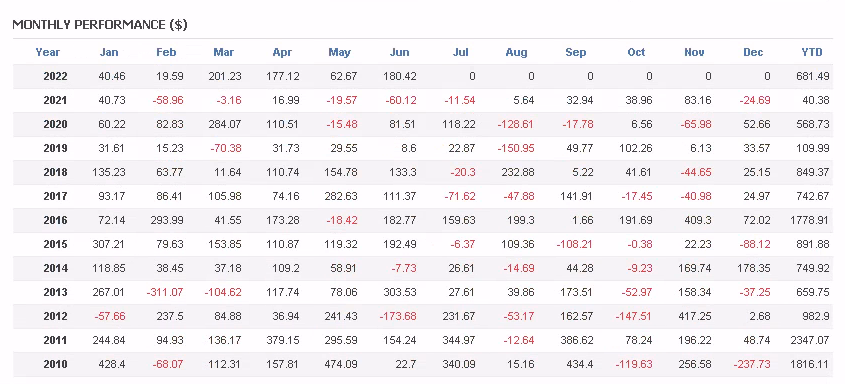Select the Jan column header
Screen dimensions: 845x384
[x=109, y=52]
